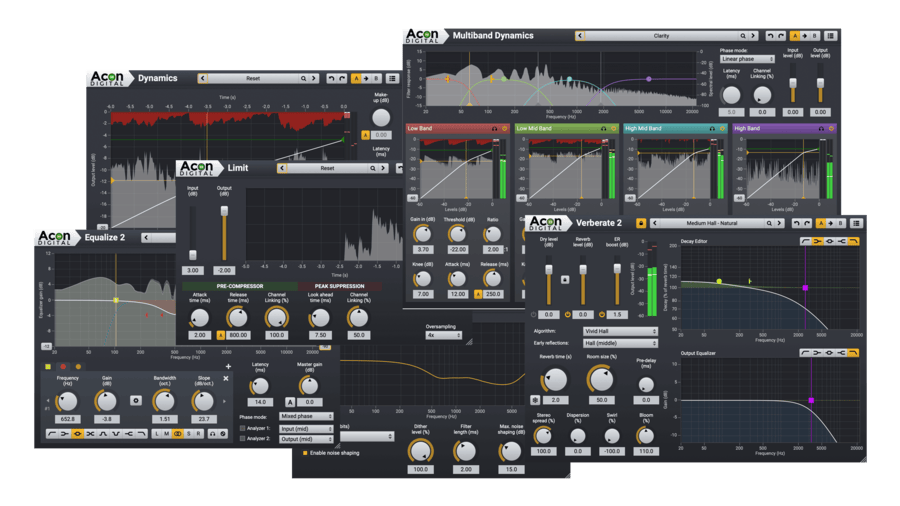Click undo icon in Dynamics header

tap(331, 79)
